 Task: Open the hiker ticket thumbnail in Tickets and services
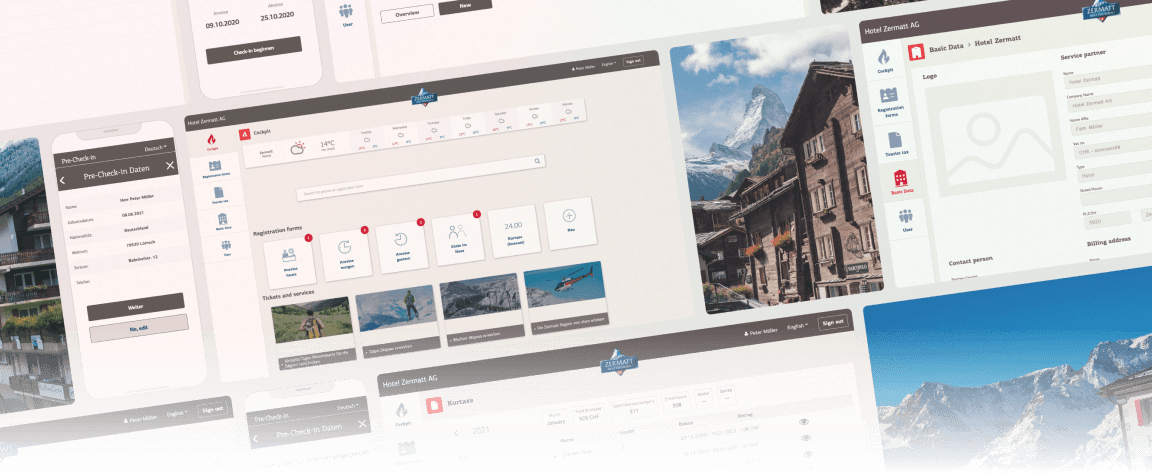311,320
